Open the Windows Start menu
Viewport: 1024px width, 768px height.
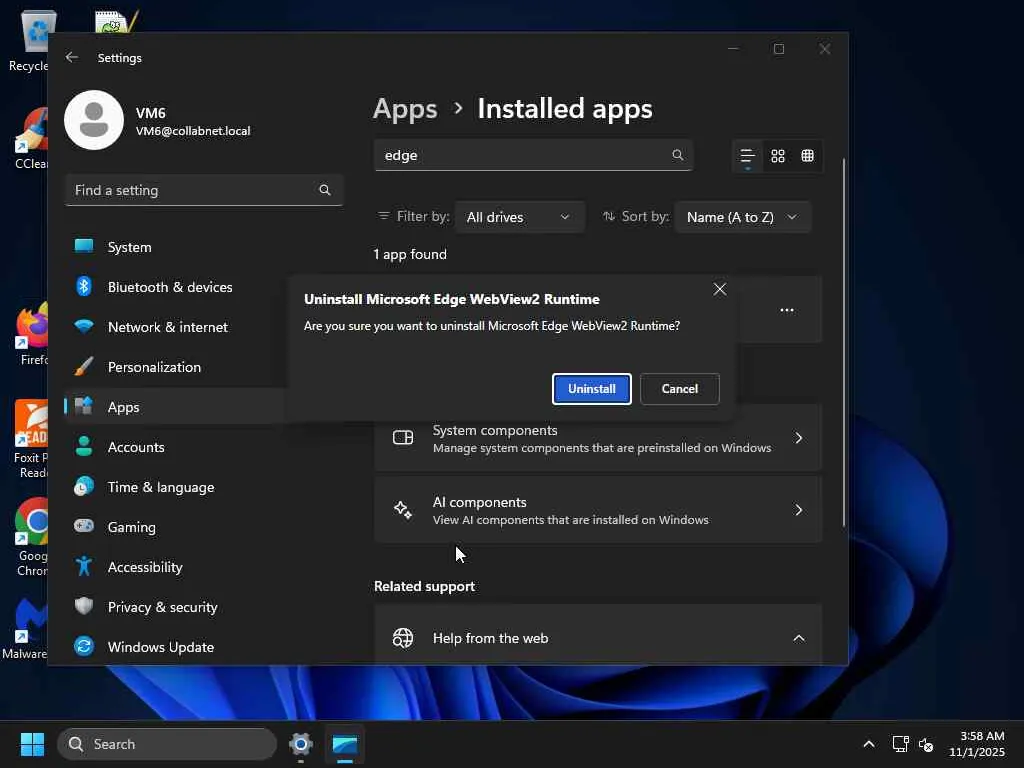coord(33,744)
